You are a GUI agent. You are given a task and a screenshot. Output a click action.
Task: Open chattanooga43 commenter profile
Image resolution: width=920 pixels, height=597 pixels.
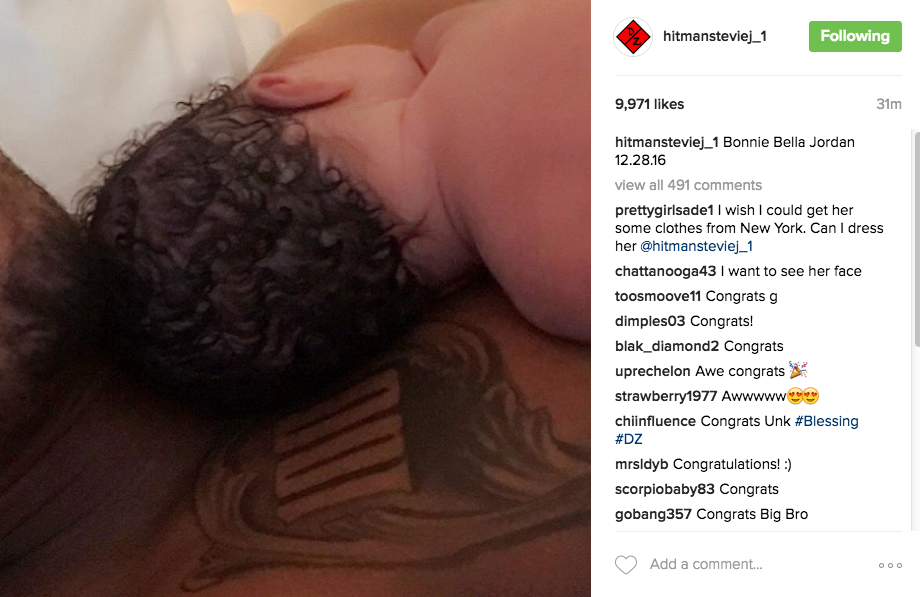click(x=665, y=271)
